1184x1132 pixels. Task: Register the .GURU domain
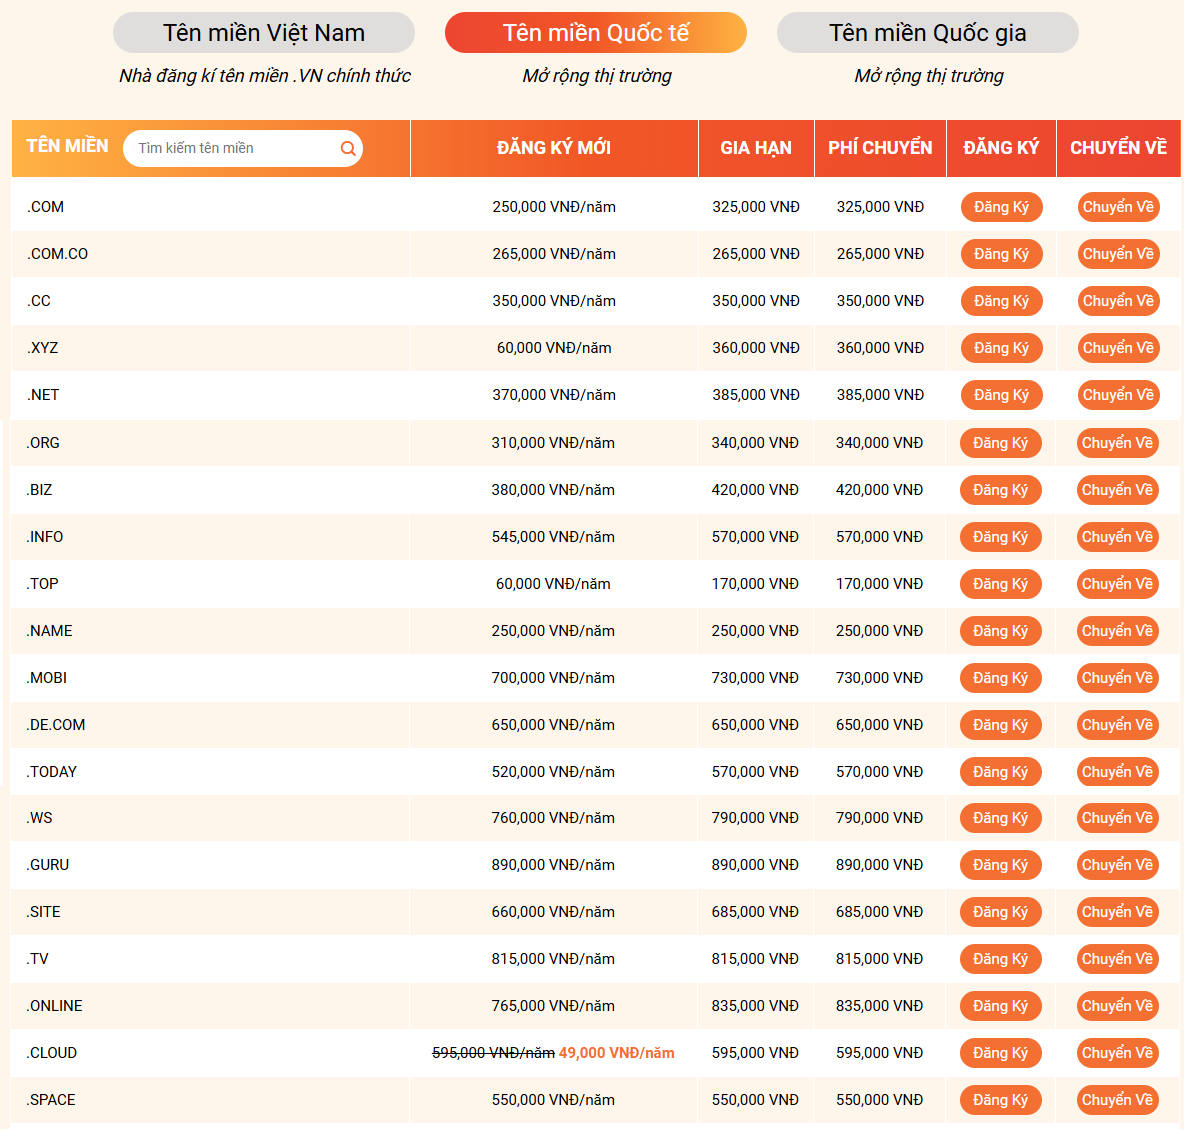coord(1001,865)
